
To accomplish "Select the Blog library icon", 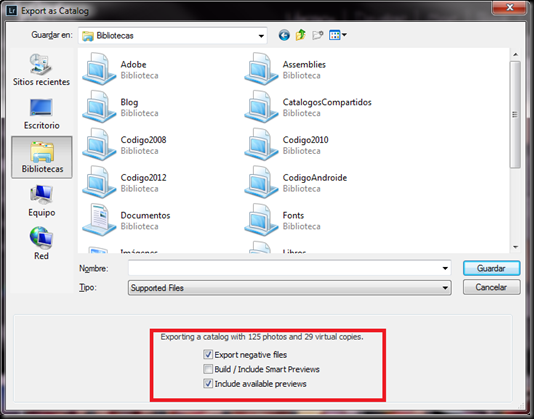I will click(x=99, y=106).
